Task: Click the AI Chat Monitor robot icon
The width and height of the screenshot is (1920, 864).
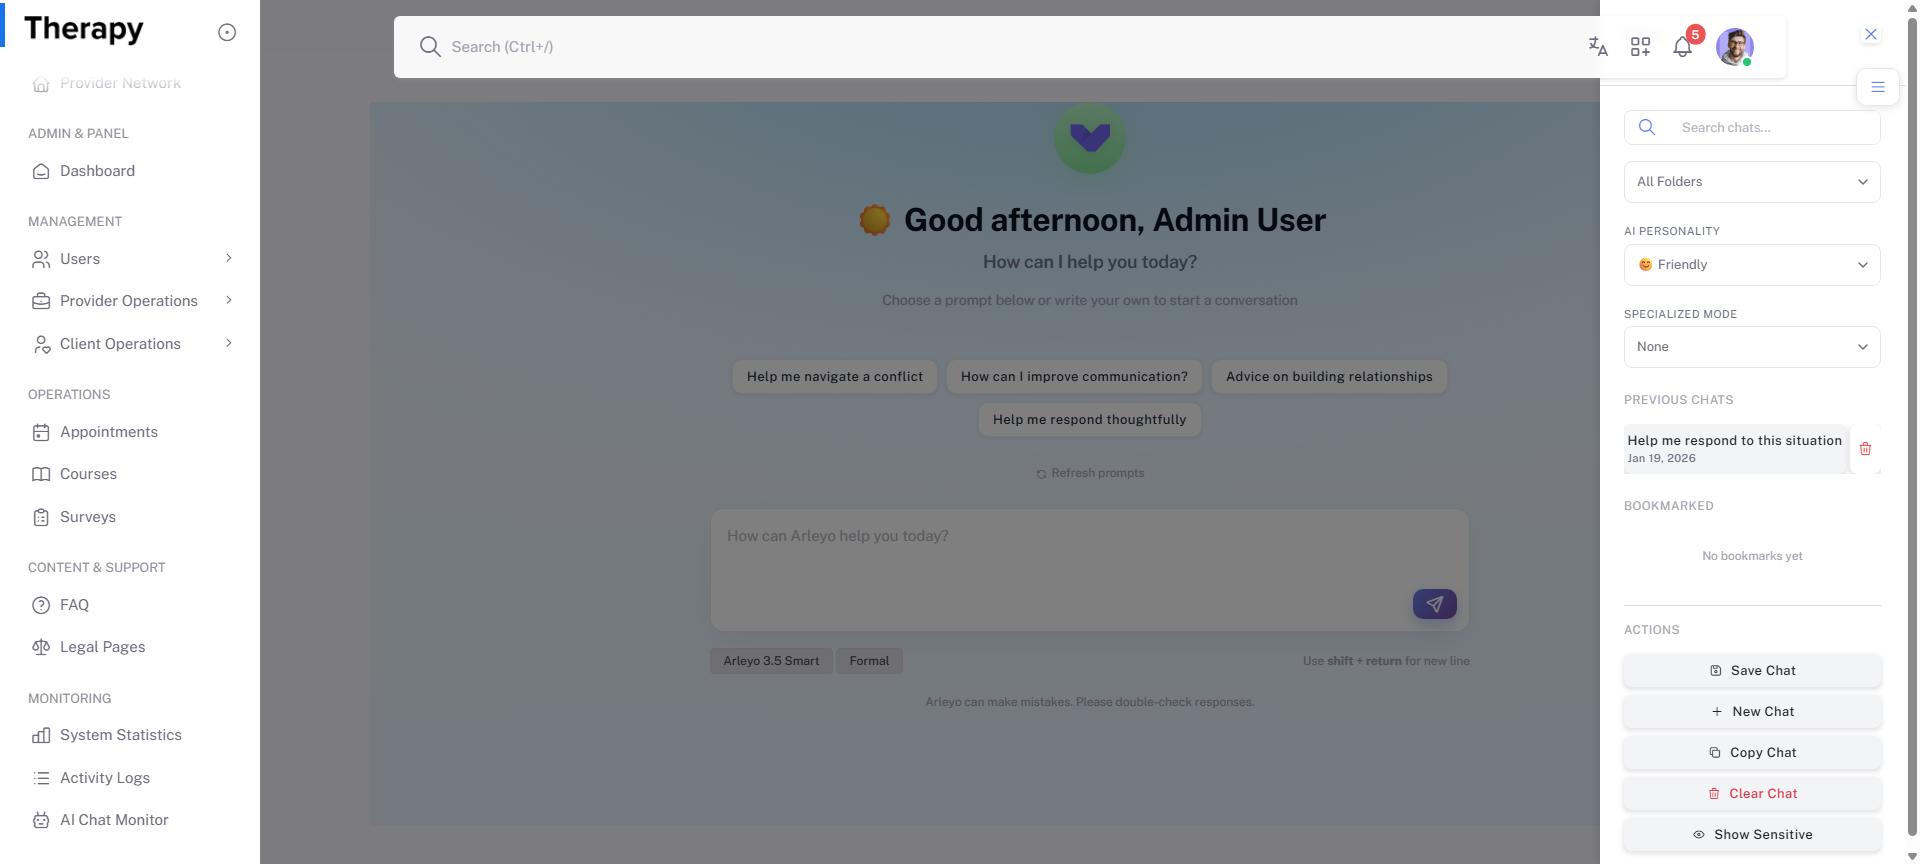Action: click(x=41, y=820)
